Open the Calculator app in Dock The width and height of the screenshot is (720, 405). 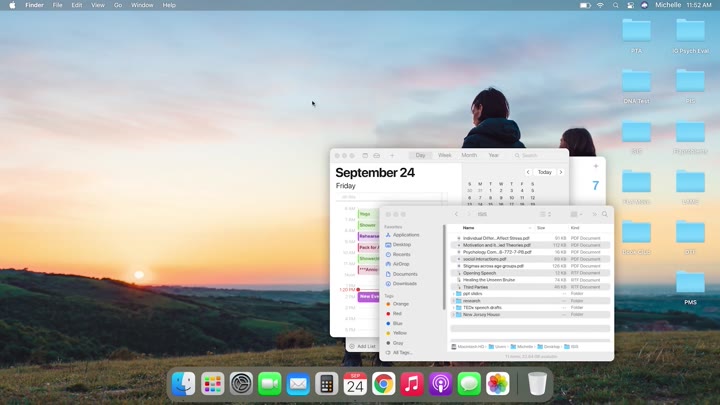(x=325, y=384)
